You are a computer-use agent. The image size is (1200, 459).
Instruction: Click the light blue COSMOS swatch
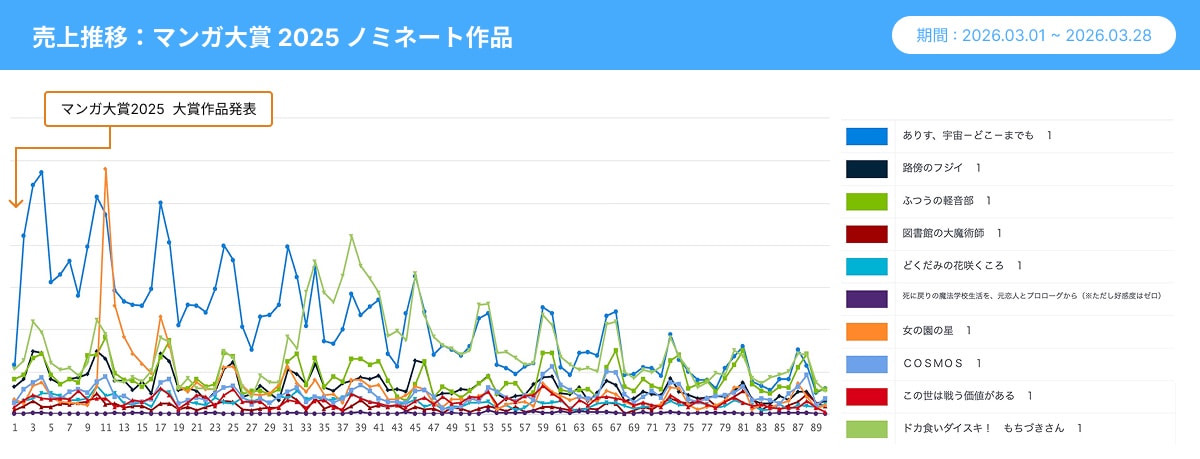[x=866, y=363]
